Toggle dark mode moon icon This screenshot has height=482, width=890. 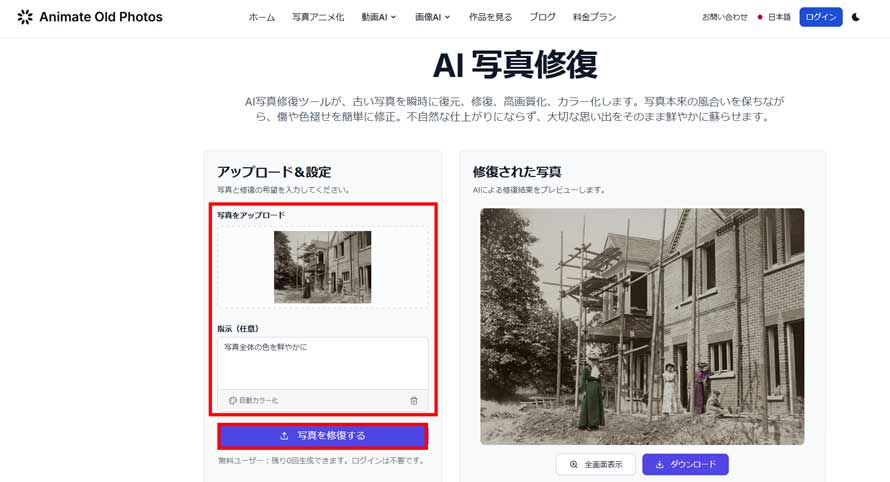[x=856, y=17]
